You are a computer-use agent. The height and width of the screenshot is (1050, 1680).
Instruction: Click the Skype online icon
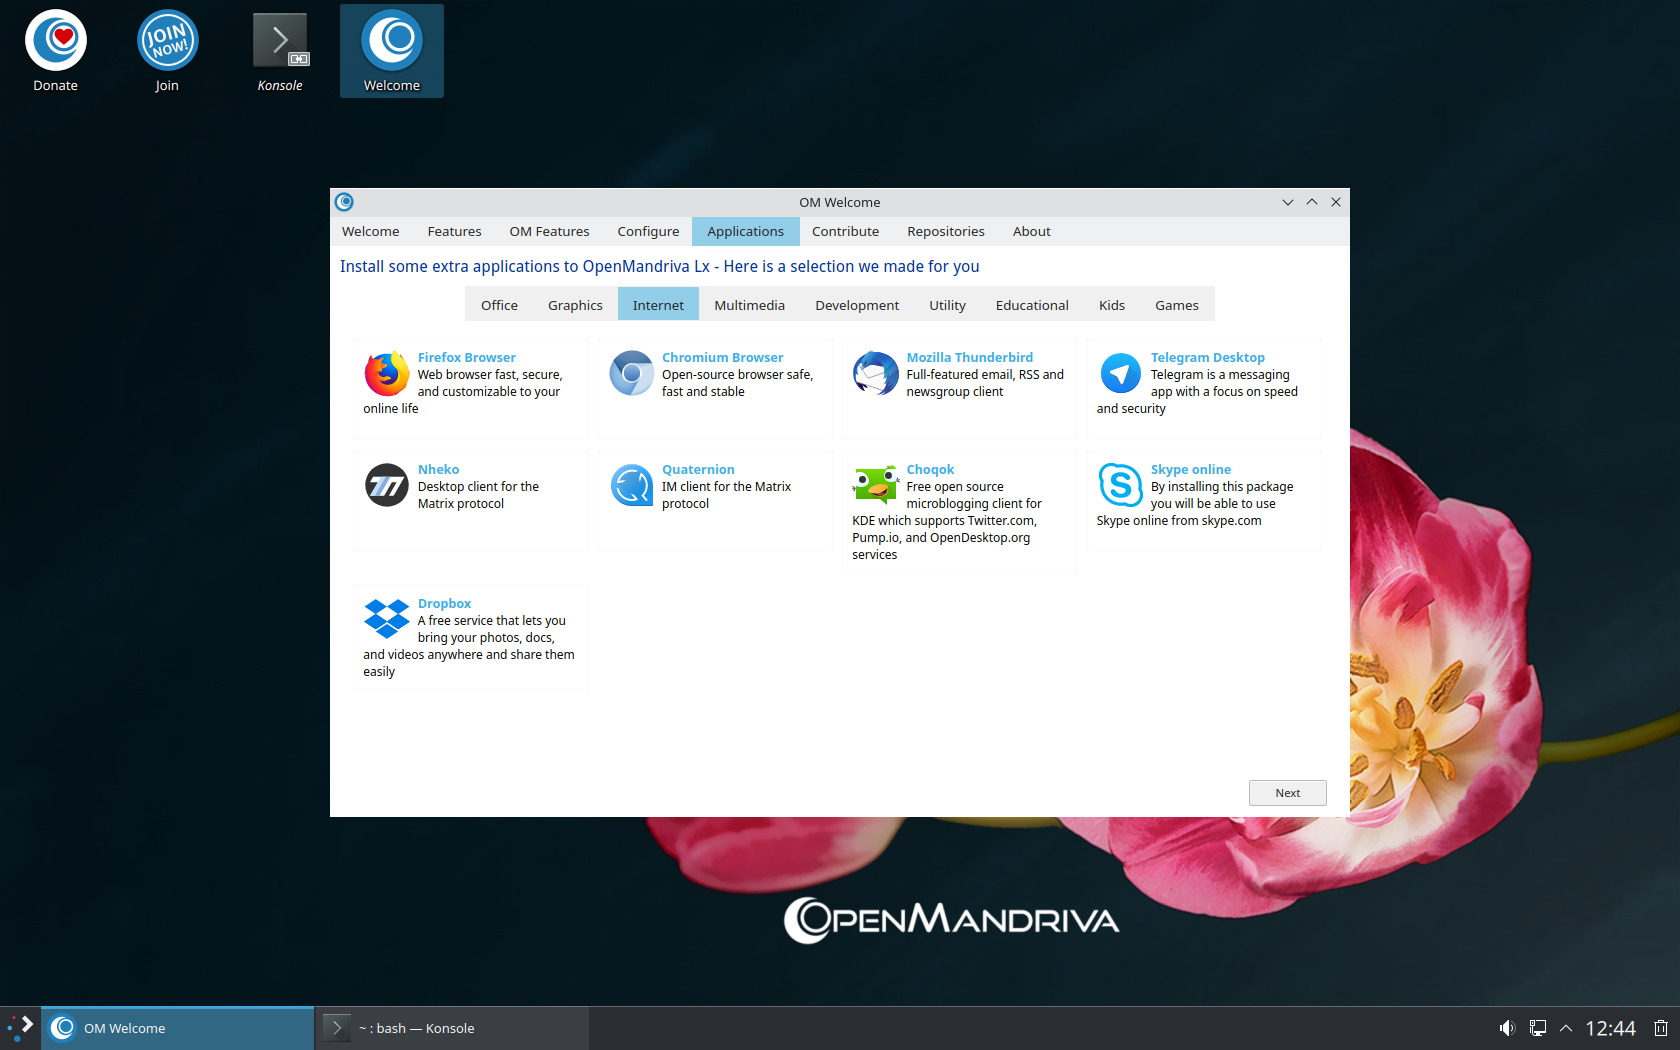(1121, 485)
